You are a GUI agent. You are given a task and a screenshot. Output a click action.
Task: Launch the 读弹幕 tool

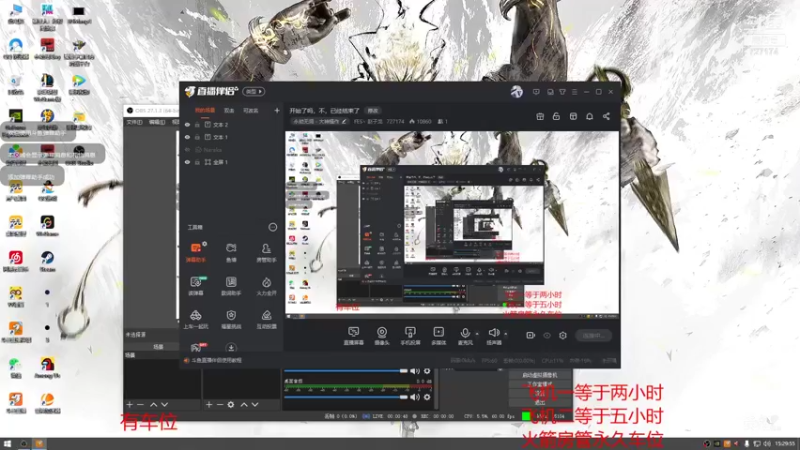(195, 286)
